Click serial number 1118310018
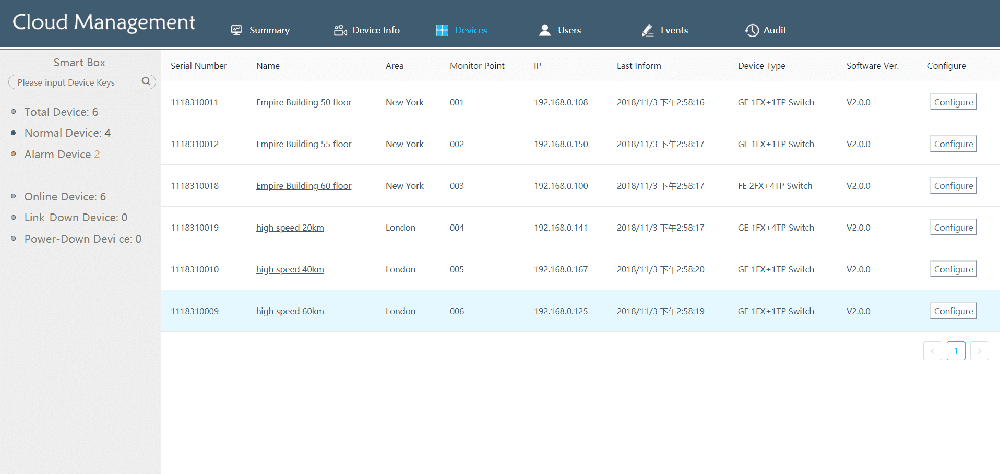 click(x=195, y=186)
